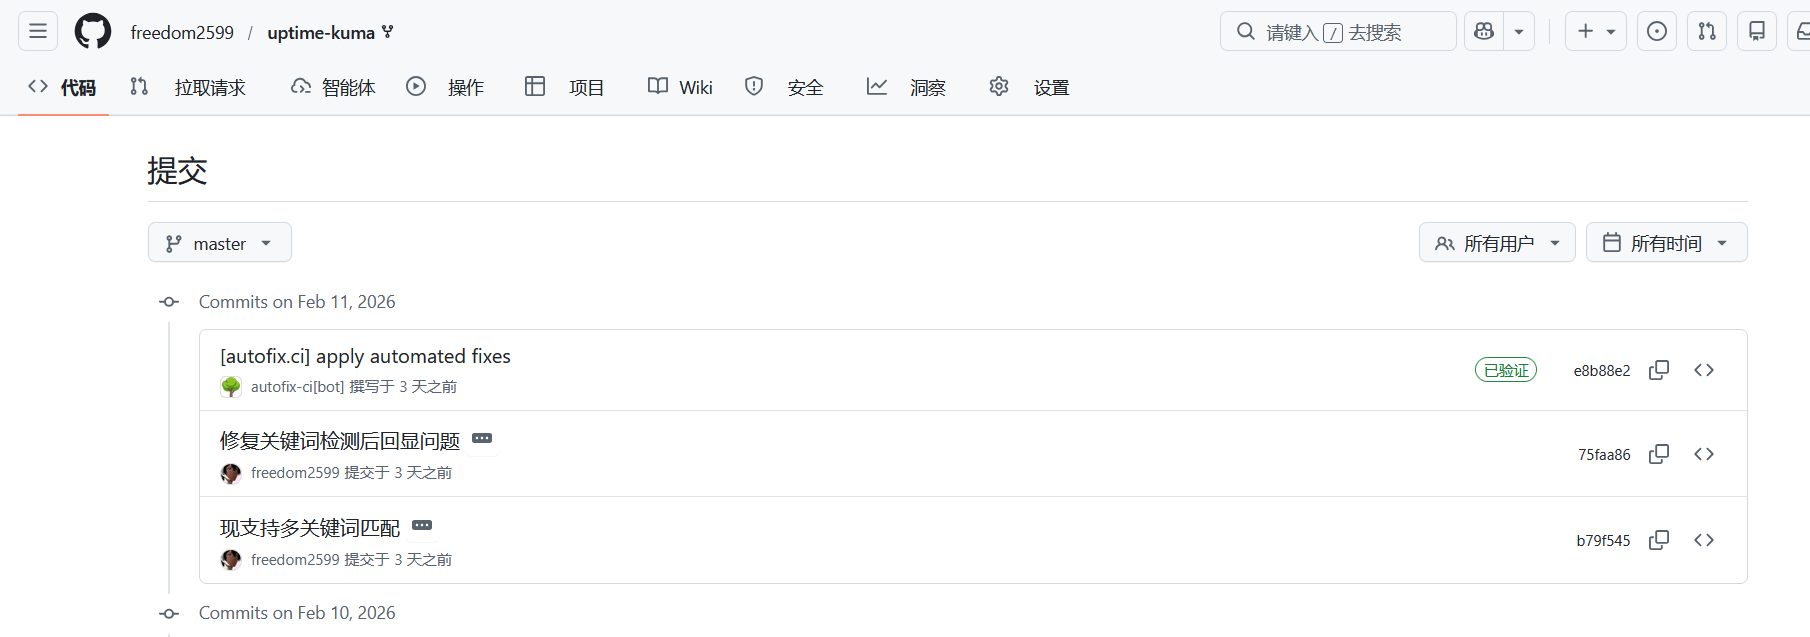Open freedom2599 author link in the b79f545 row

tap(295, 560)
